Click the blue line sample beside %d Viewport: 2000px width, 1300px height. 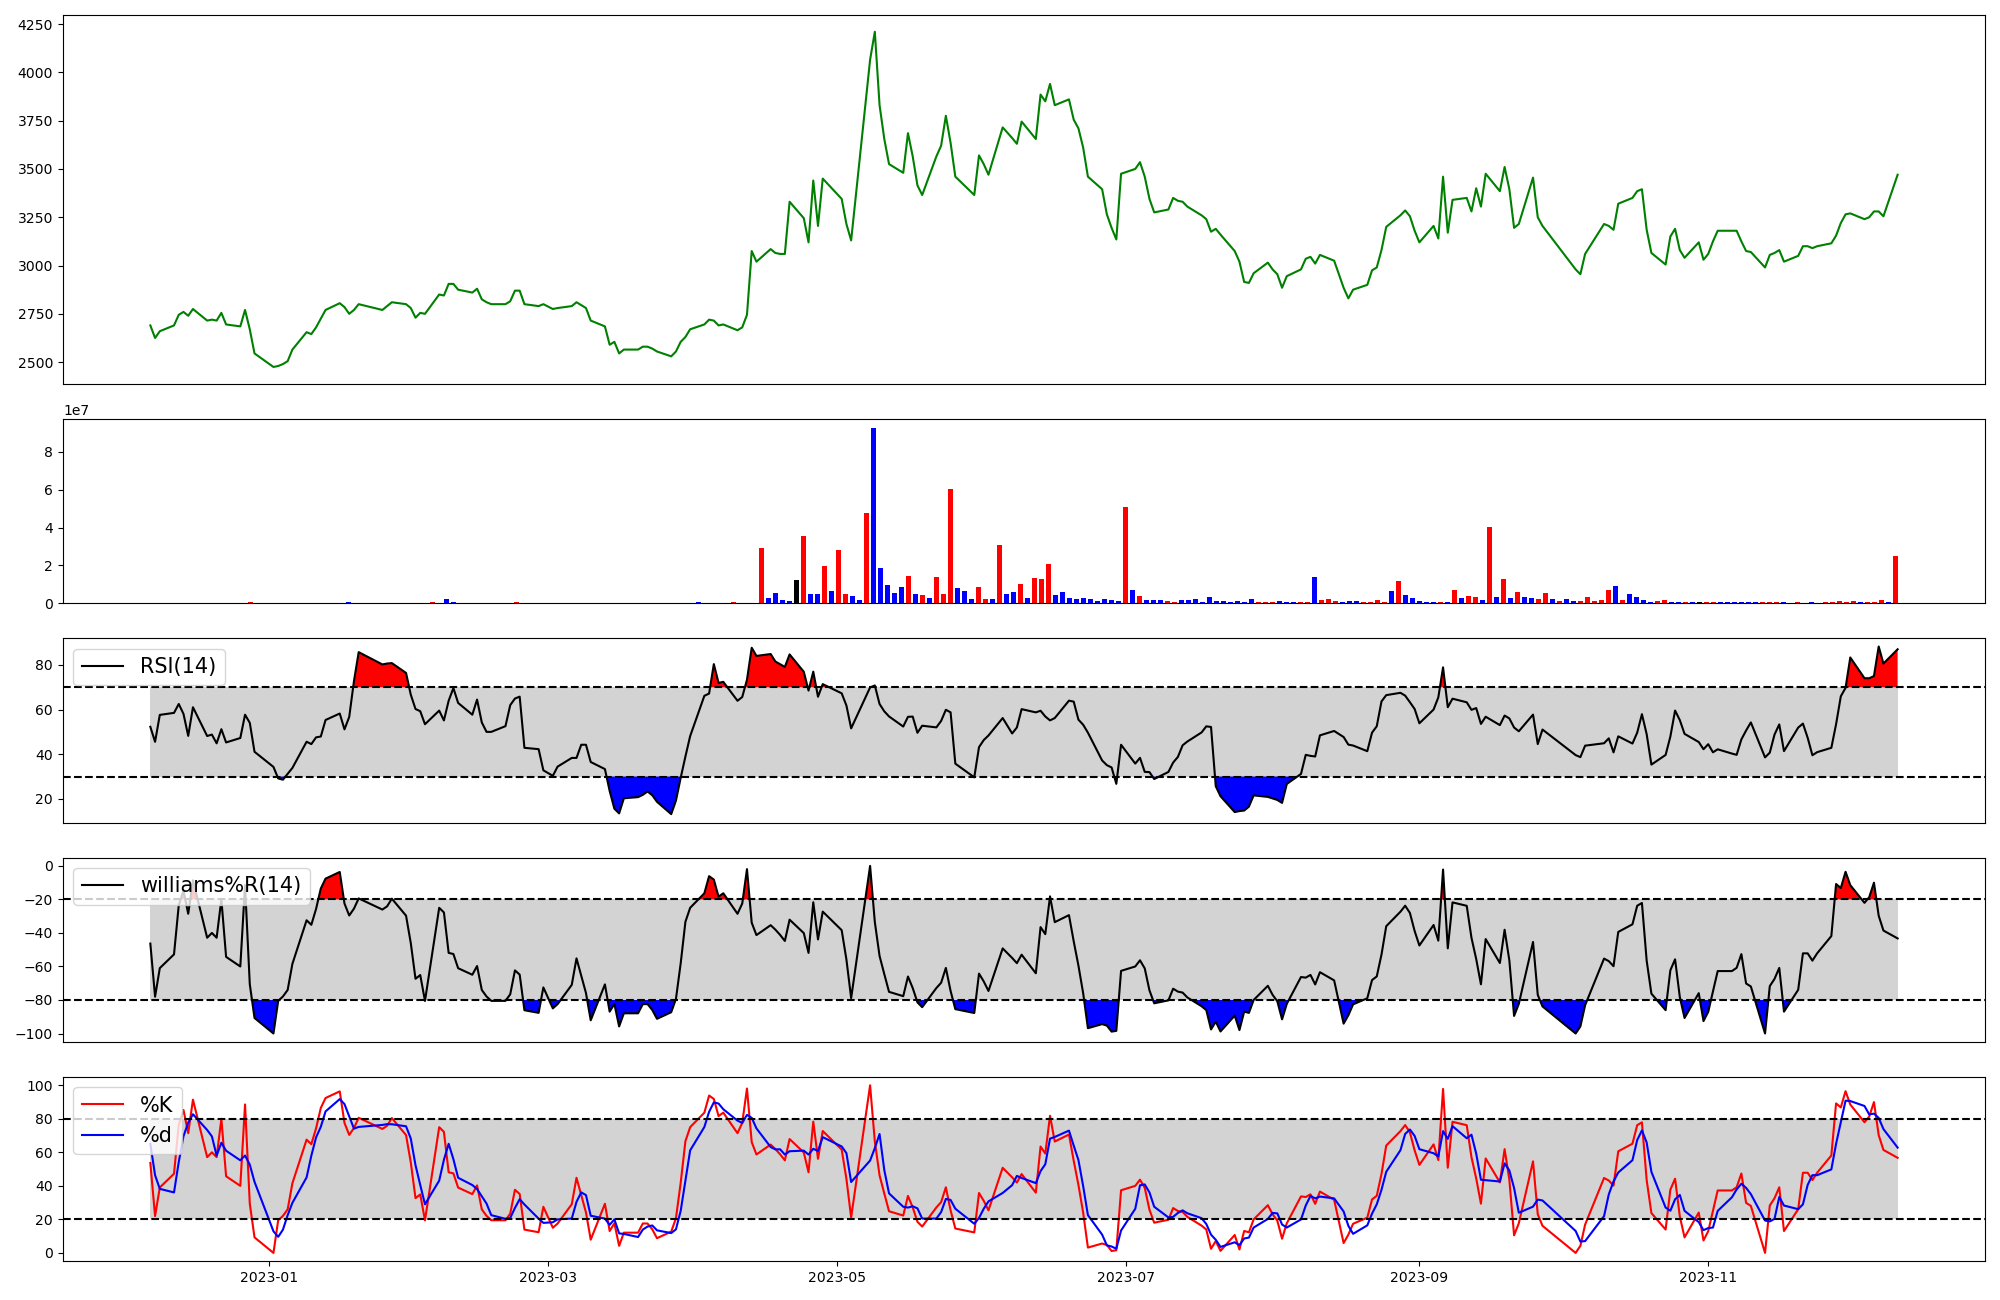coord(103,1135)
